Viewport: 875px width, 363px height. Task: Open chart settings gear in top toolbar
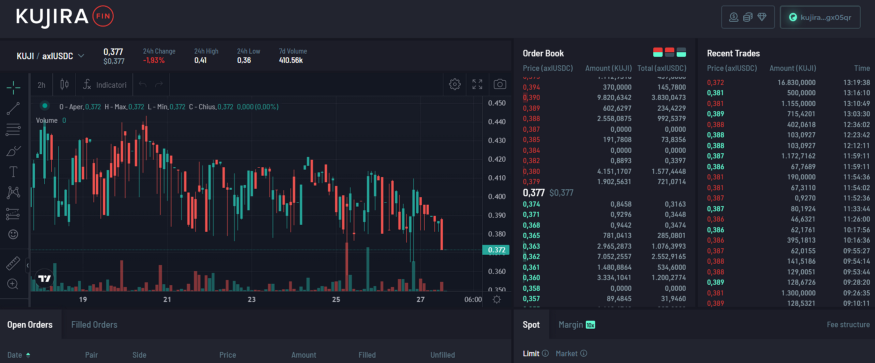pyautogui.click(x=455, y=84)
